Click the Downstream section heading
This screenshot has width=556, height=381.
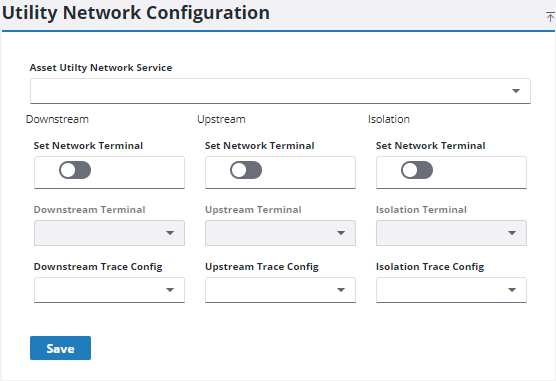point(57,119)
